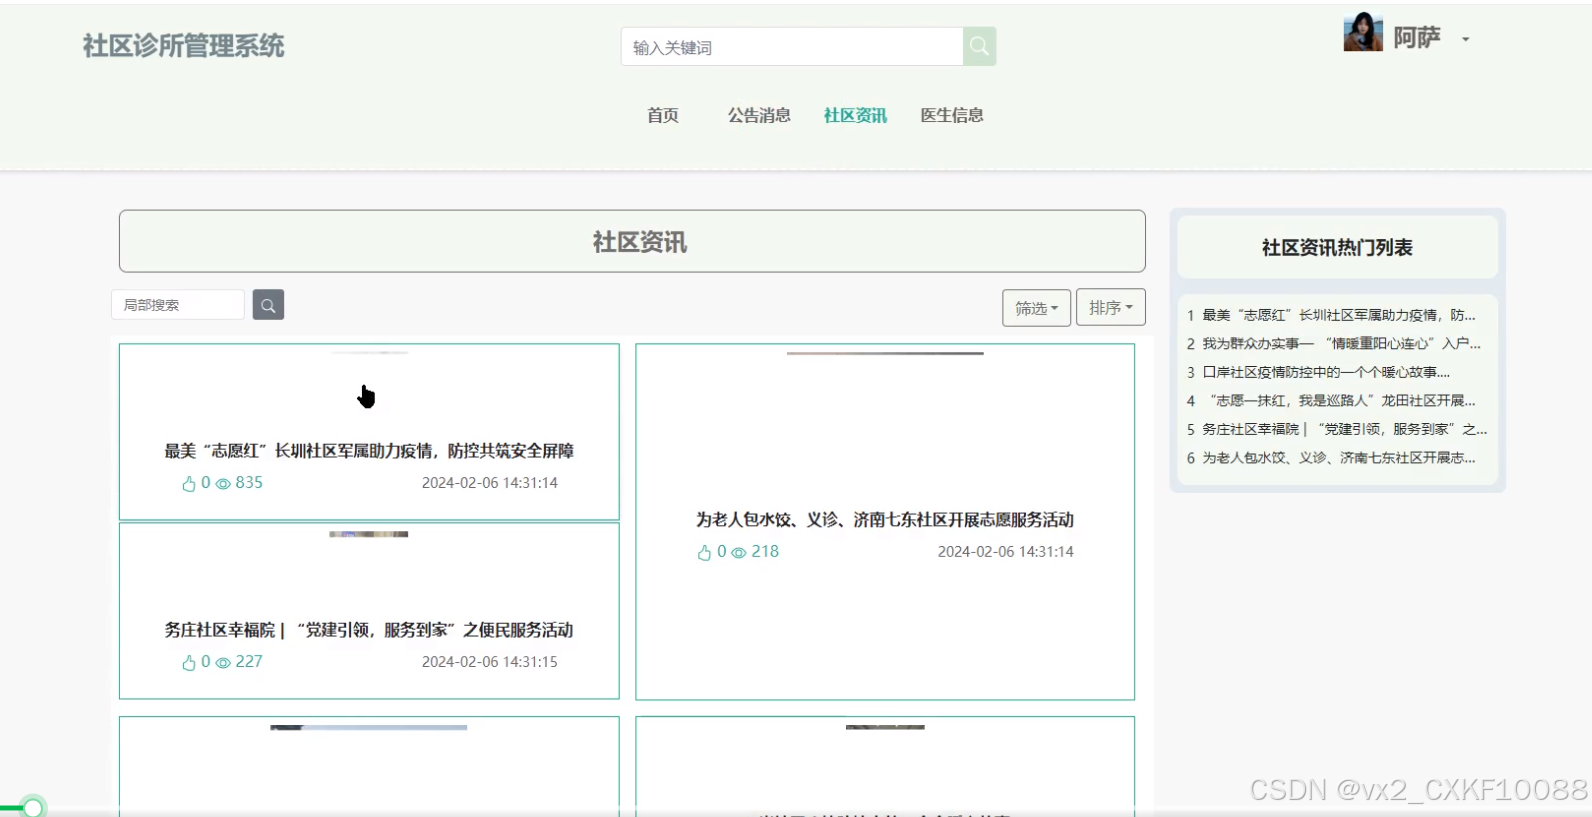
Task: Focus the 局部搜索 local search field
Action: pyautogui.click(x=178, y=305)
